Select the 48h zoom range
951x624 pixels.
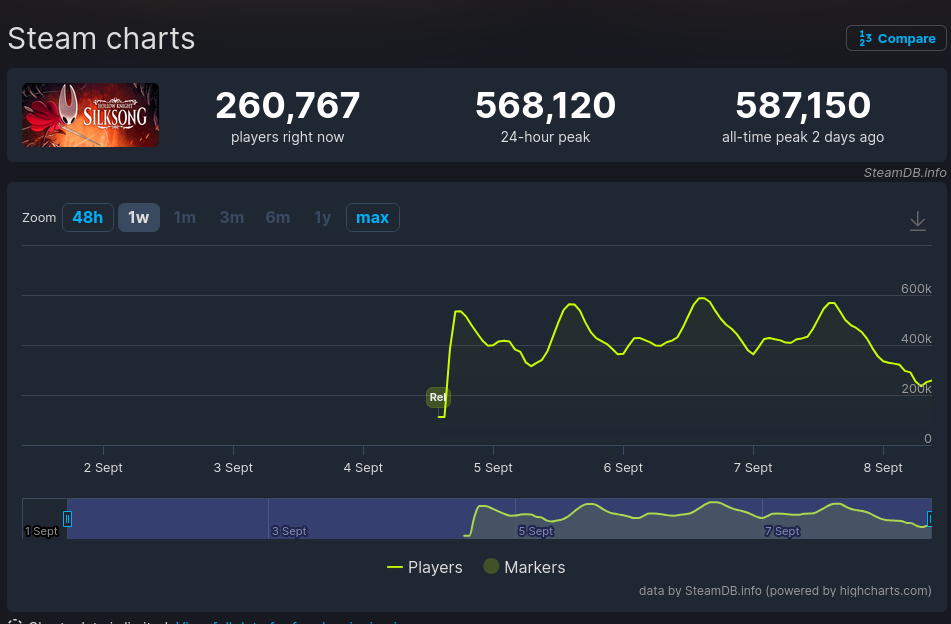pyautogui.click(x=87, y=217)
